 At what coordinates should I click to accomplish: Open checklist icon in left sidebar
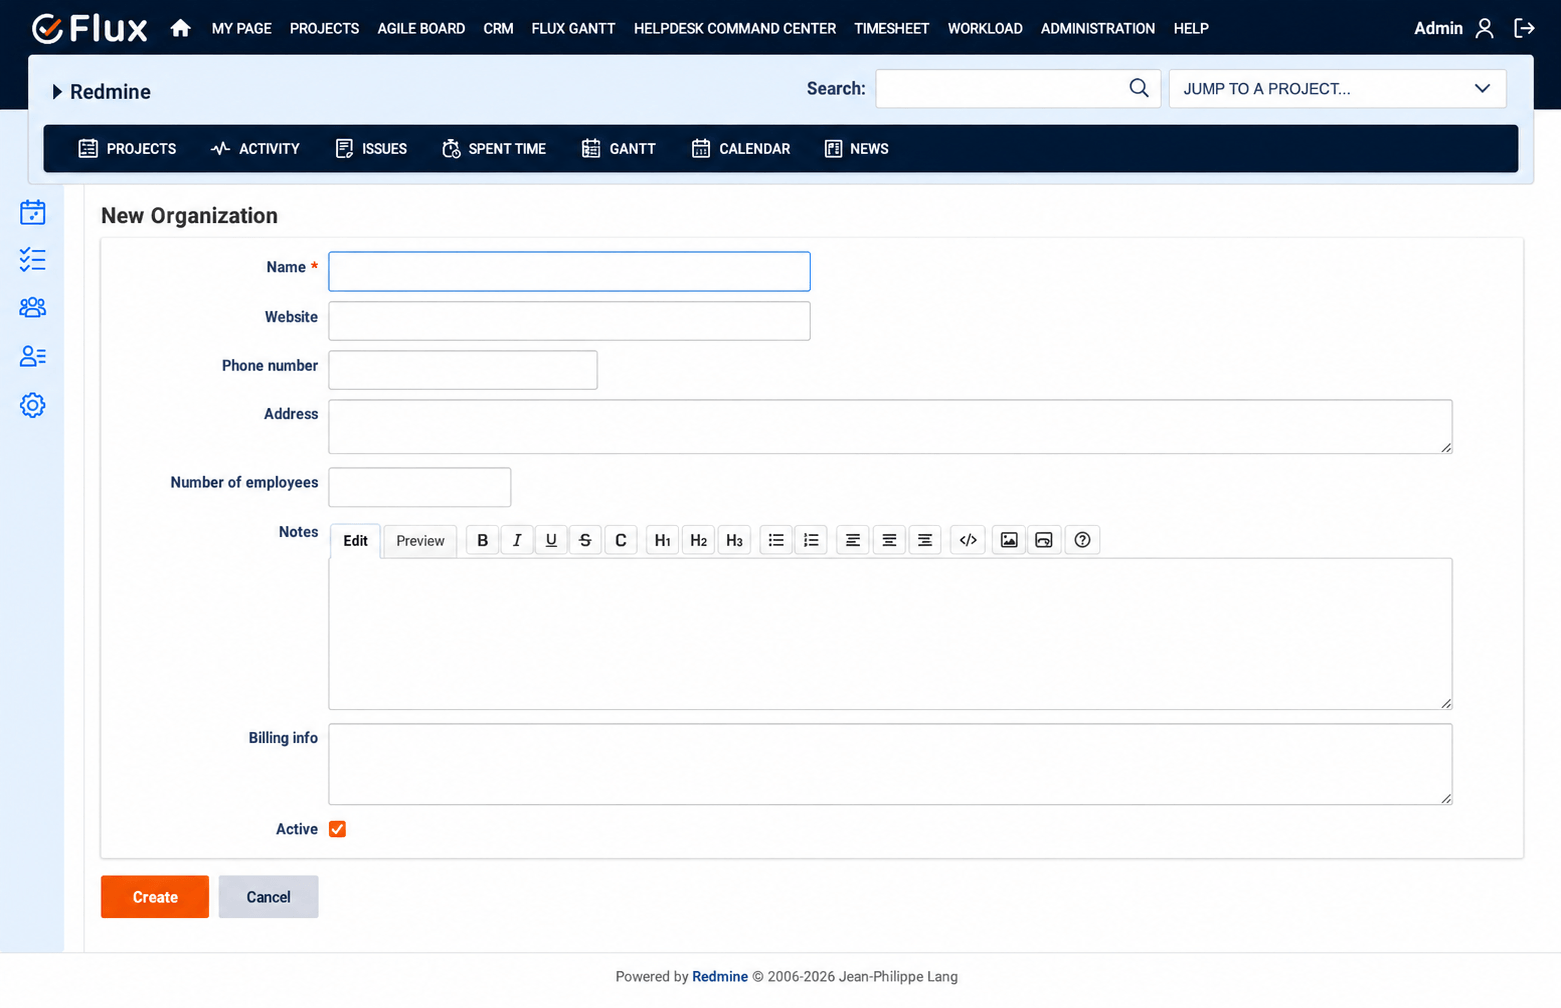coord(33,260)
